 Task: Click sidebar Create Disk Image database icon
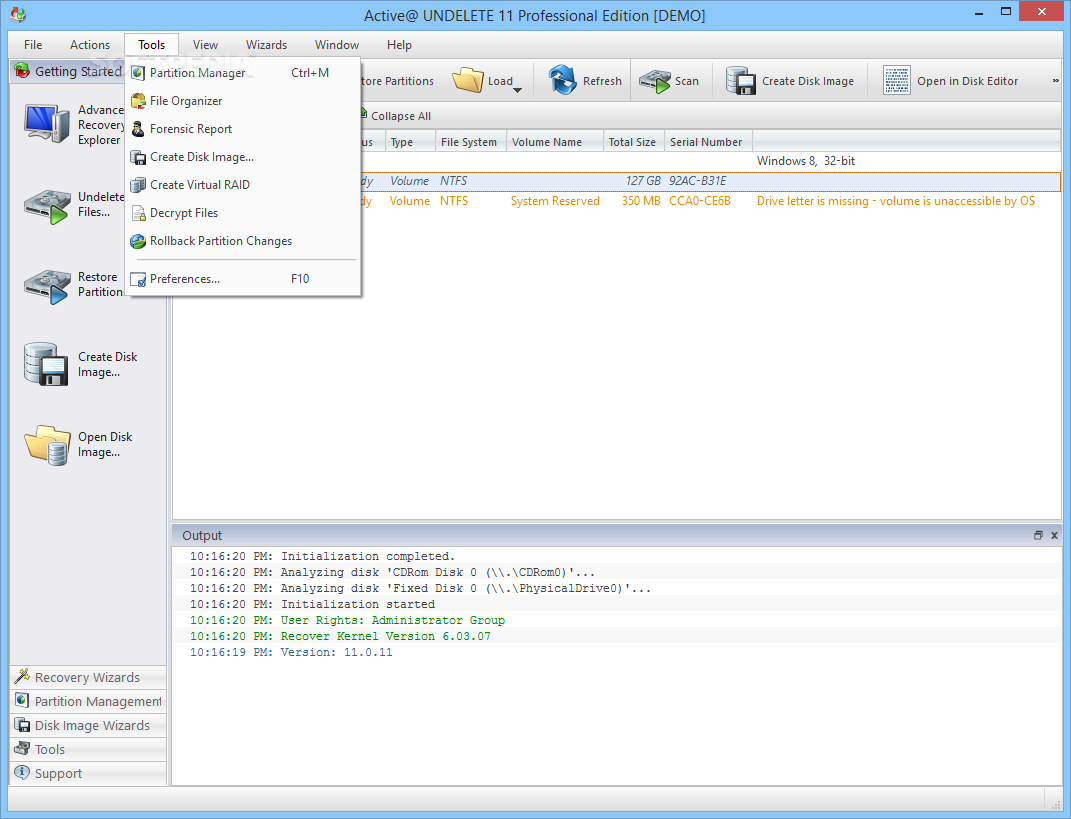pyautogui.click(x=46, y=364)
